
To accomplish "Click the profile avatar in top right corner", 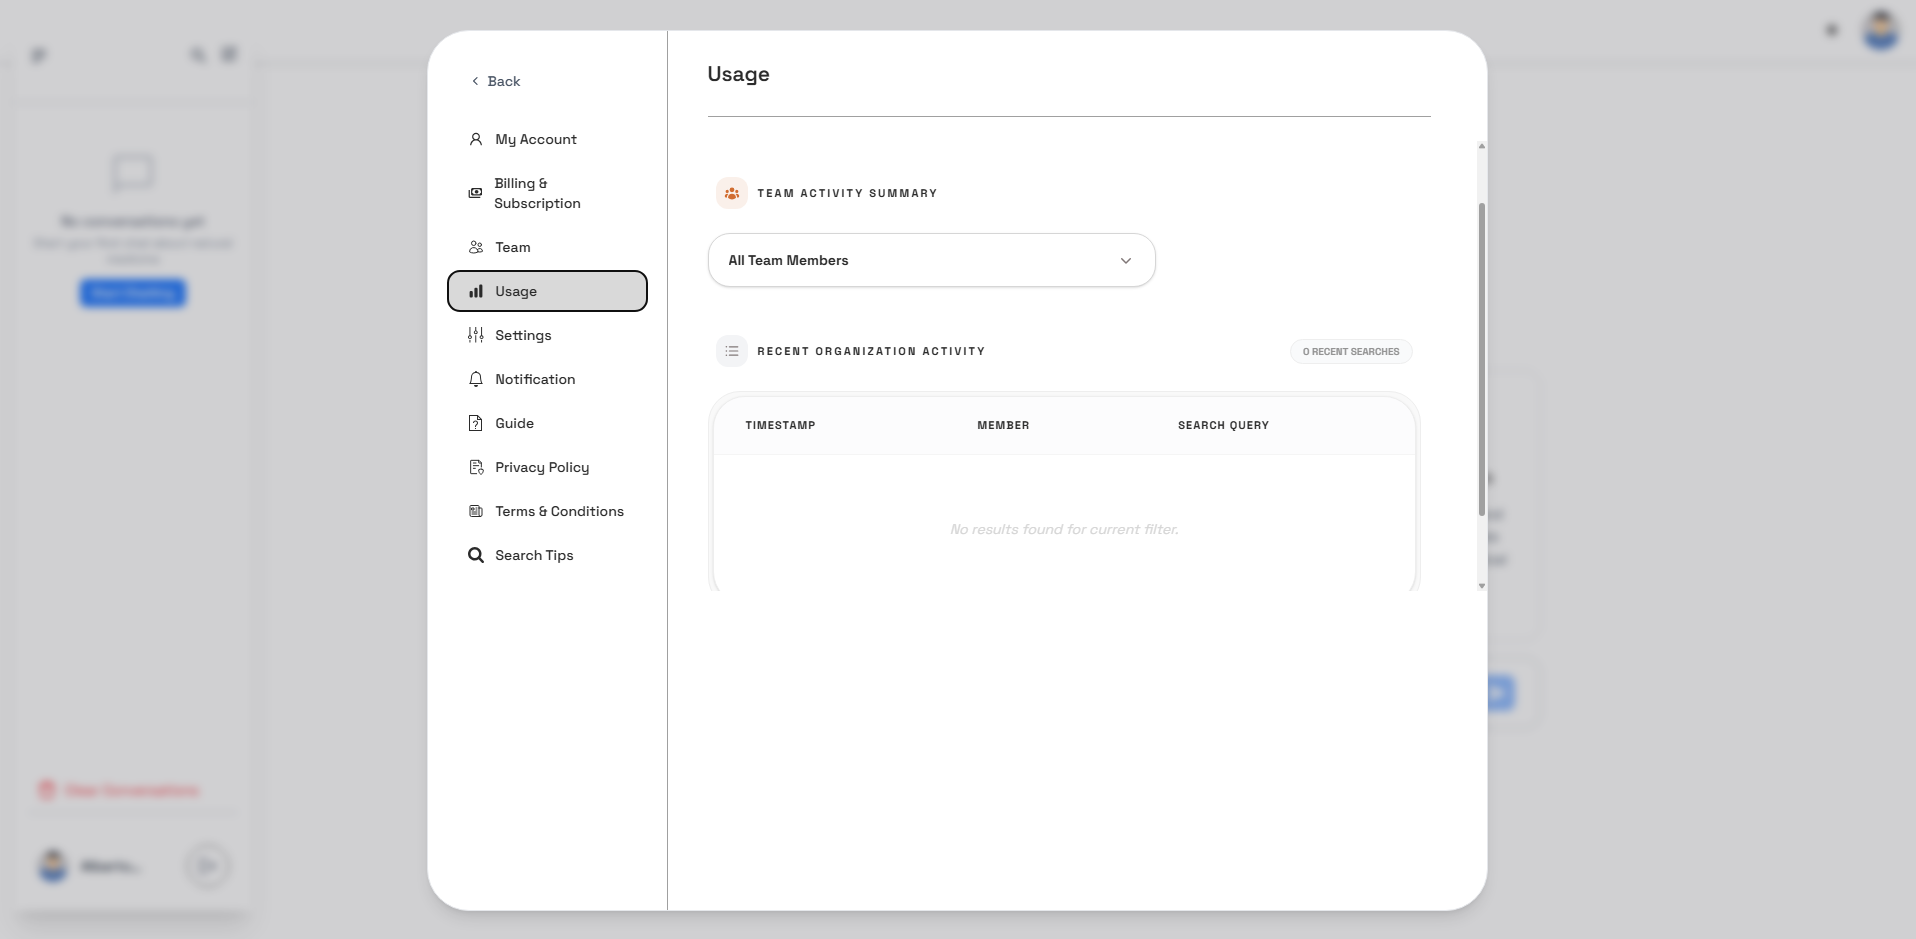I will click(1882, 29).
